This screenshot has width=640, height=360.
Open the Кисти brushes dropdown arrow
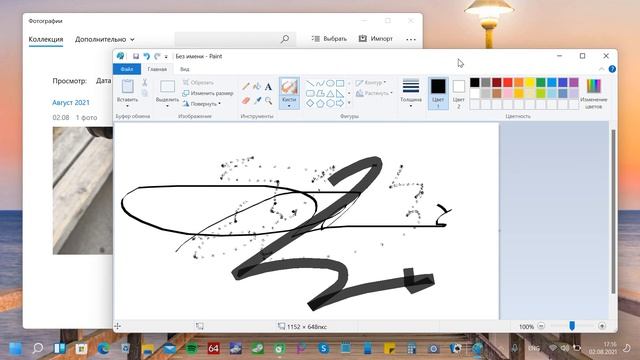[289, 106]
